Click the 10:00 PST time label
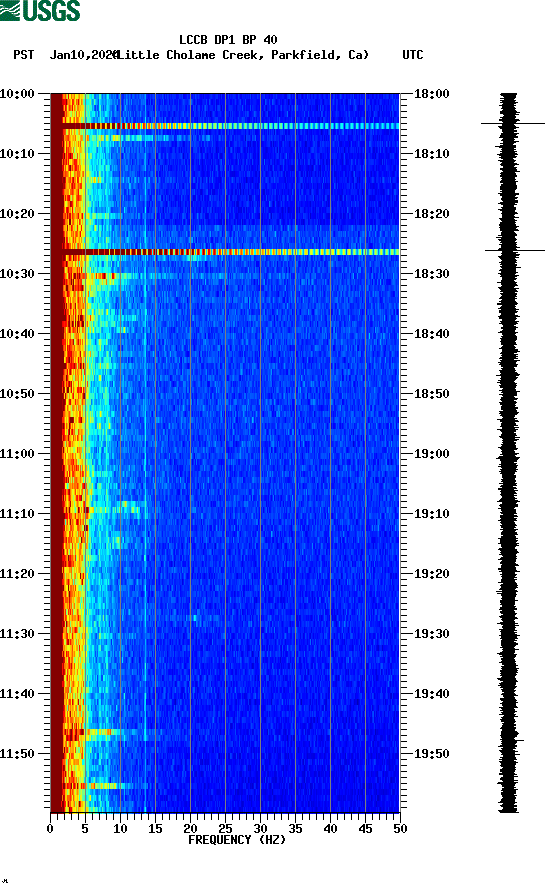The width and height of the screenshot is (552, 892). (x=17, y=94)
